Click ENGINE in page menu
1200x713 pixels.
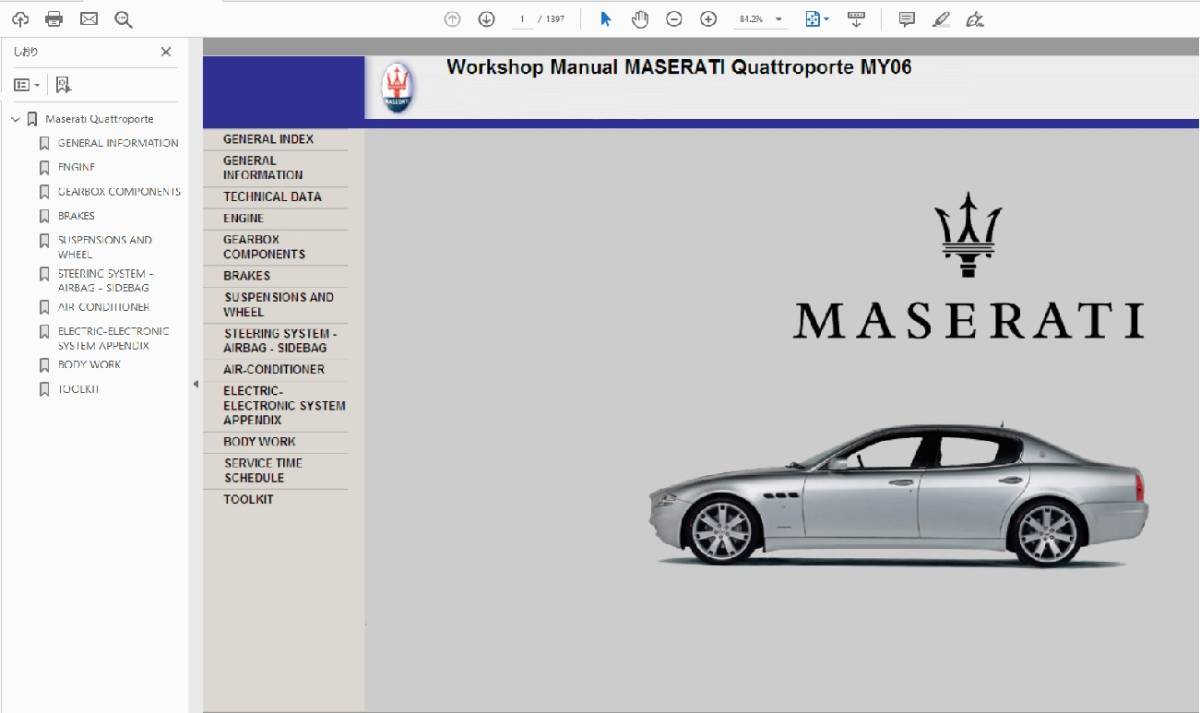(243, 218)
